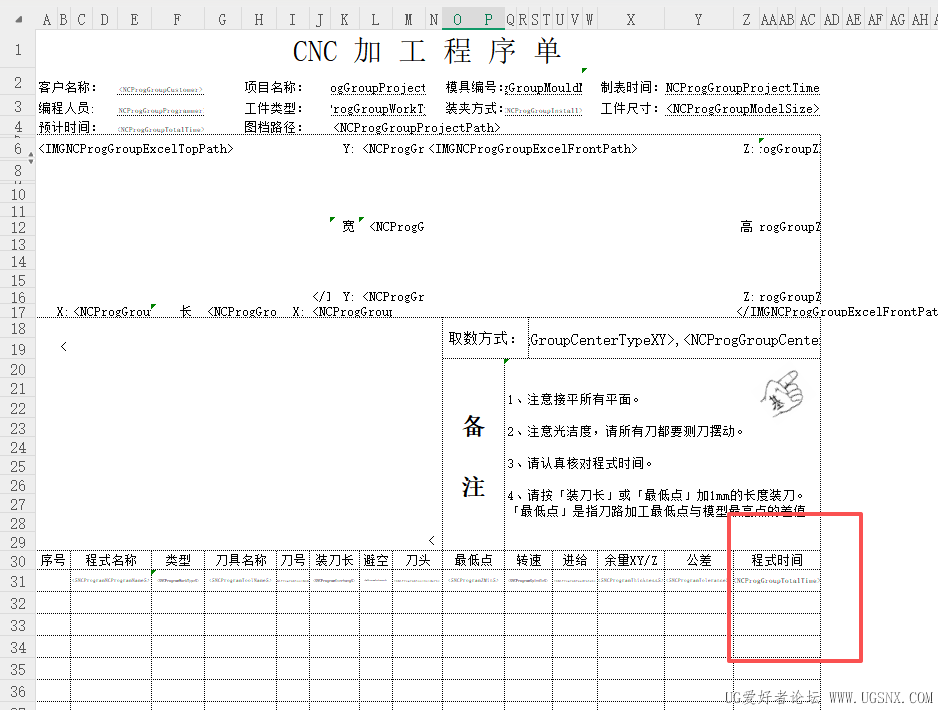Click the 备注 merged cell
Screen dimensions: 938x710
[x=473, y=456]
